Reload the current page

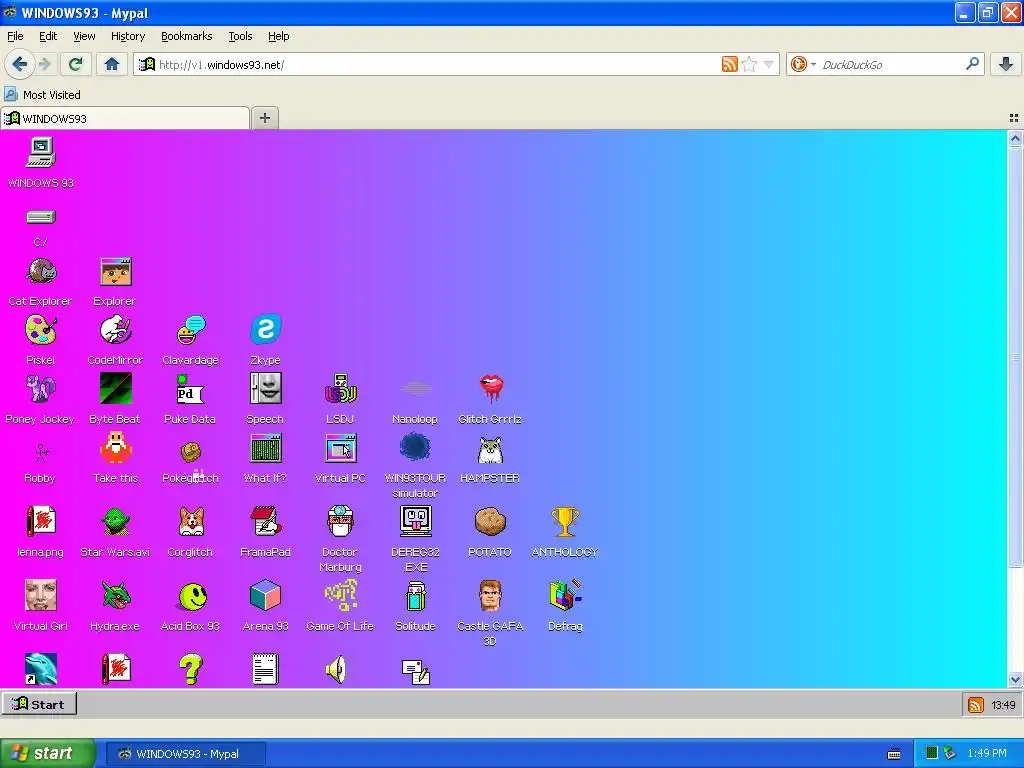pos(76,64)
